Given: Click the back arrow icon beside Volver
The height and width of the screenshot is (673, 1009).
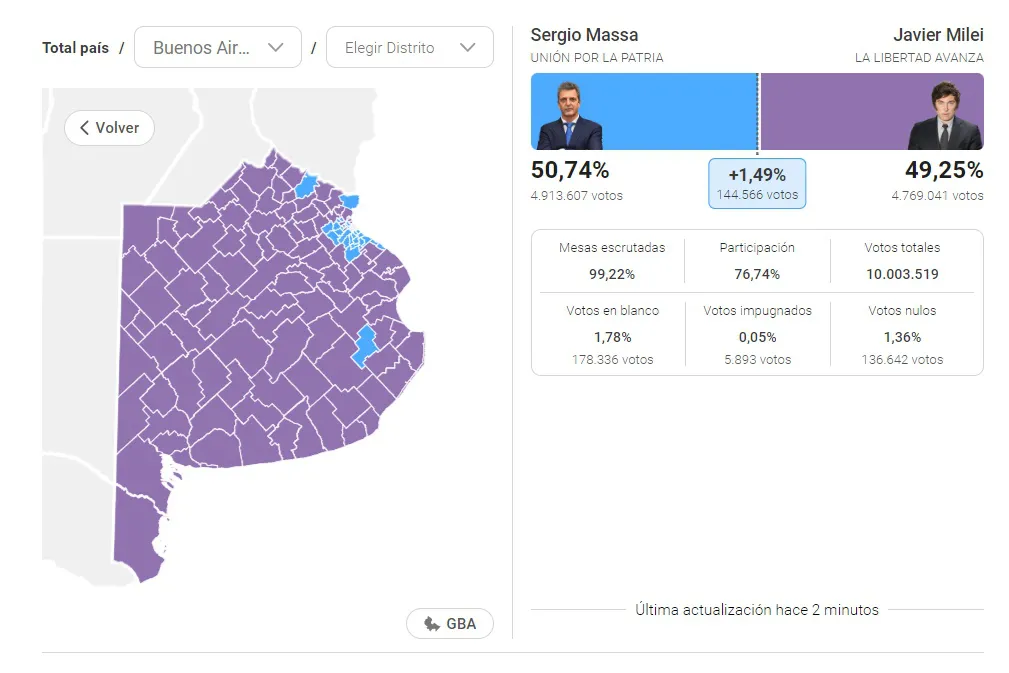Looking at the screenshot, I should (x=85, y=128).
